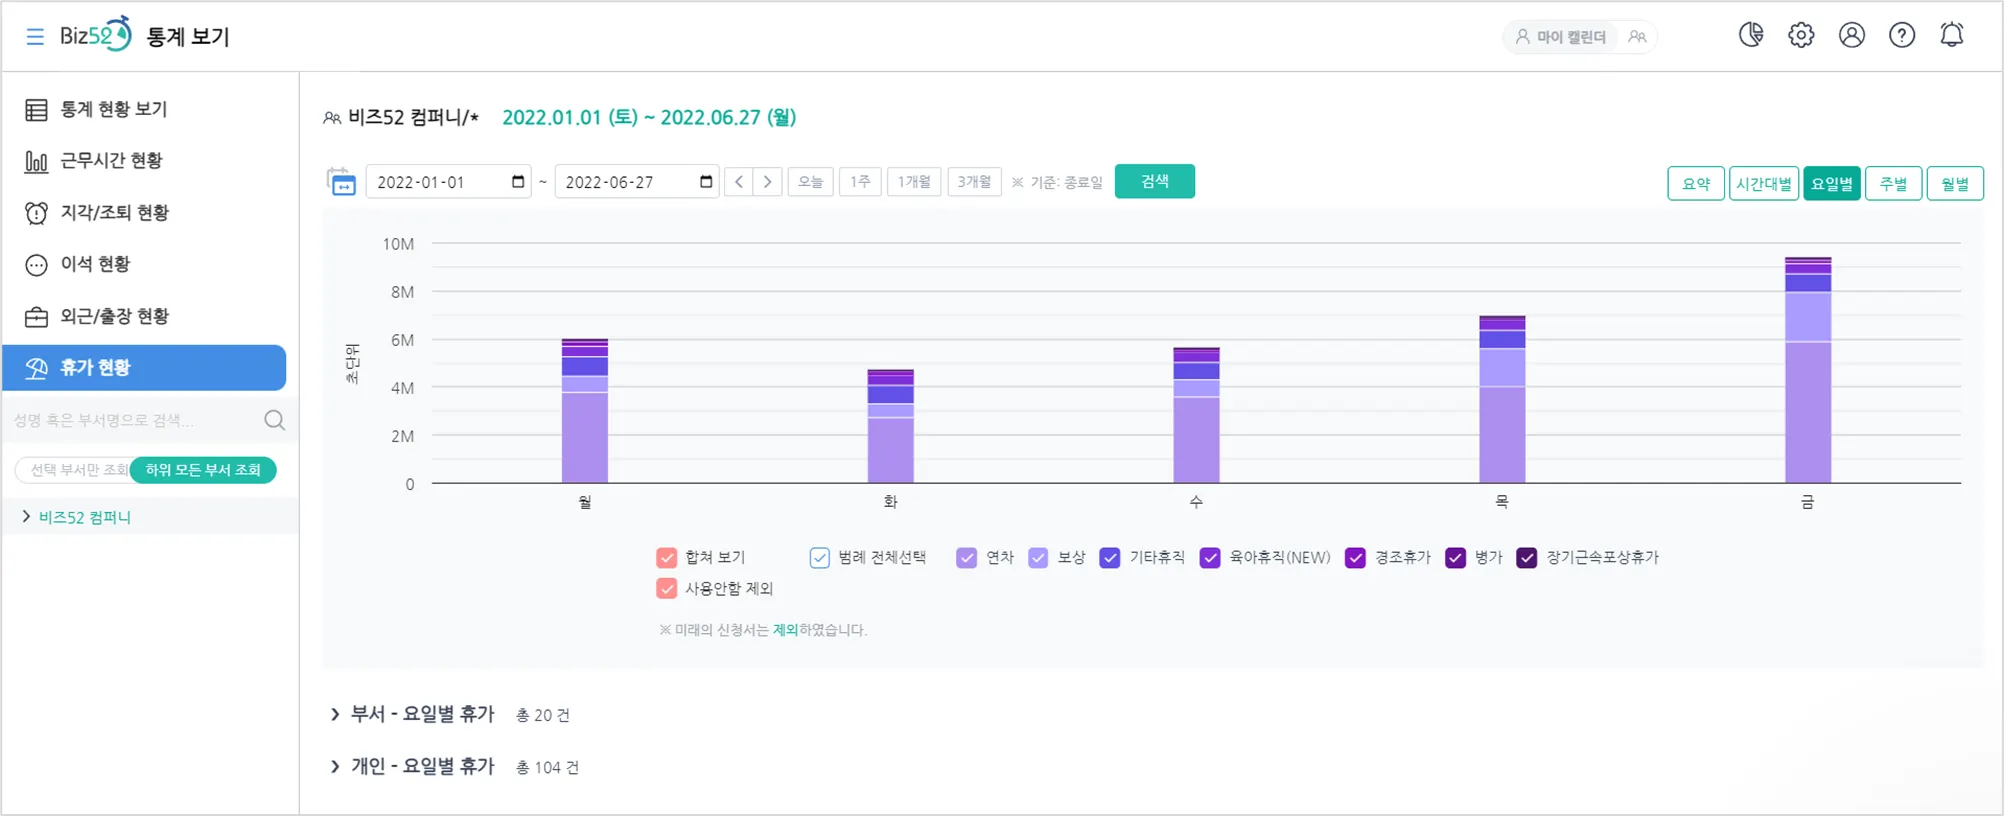Switch to the 월별 view tab

[x=1955, y=183]
